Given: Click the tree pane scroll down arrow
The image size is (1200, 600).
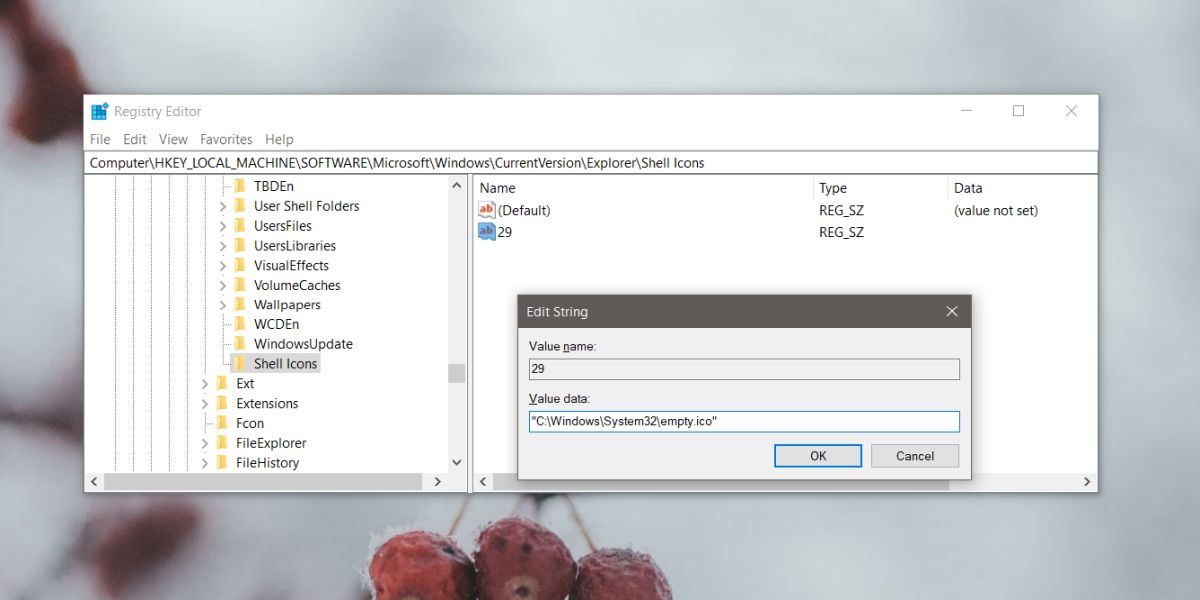Looking at the screenshot, I should 457,463.
